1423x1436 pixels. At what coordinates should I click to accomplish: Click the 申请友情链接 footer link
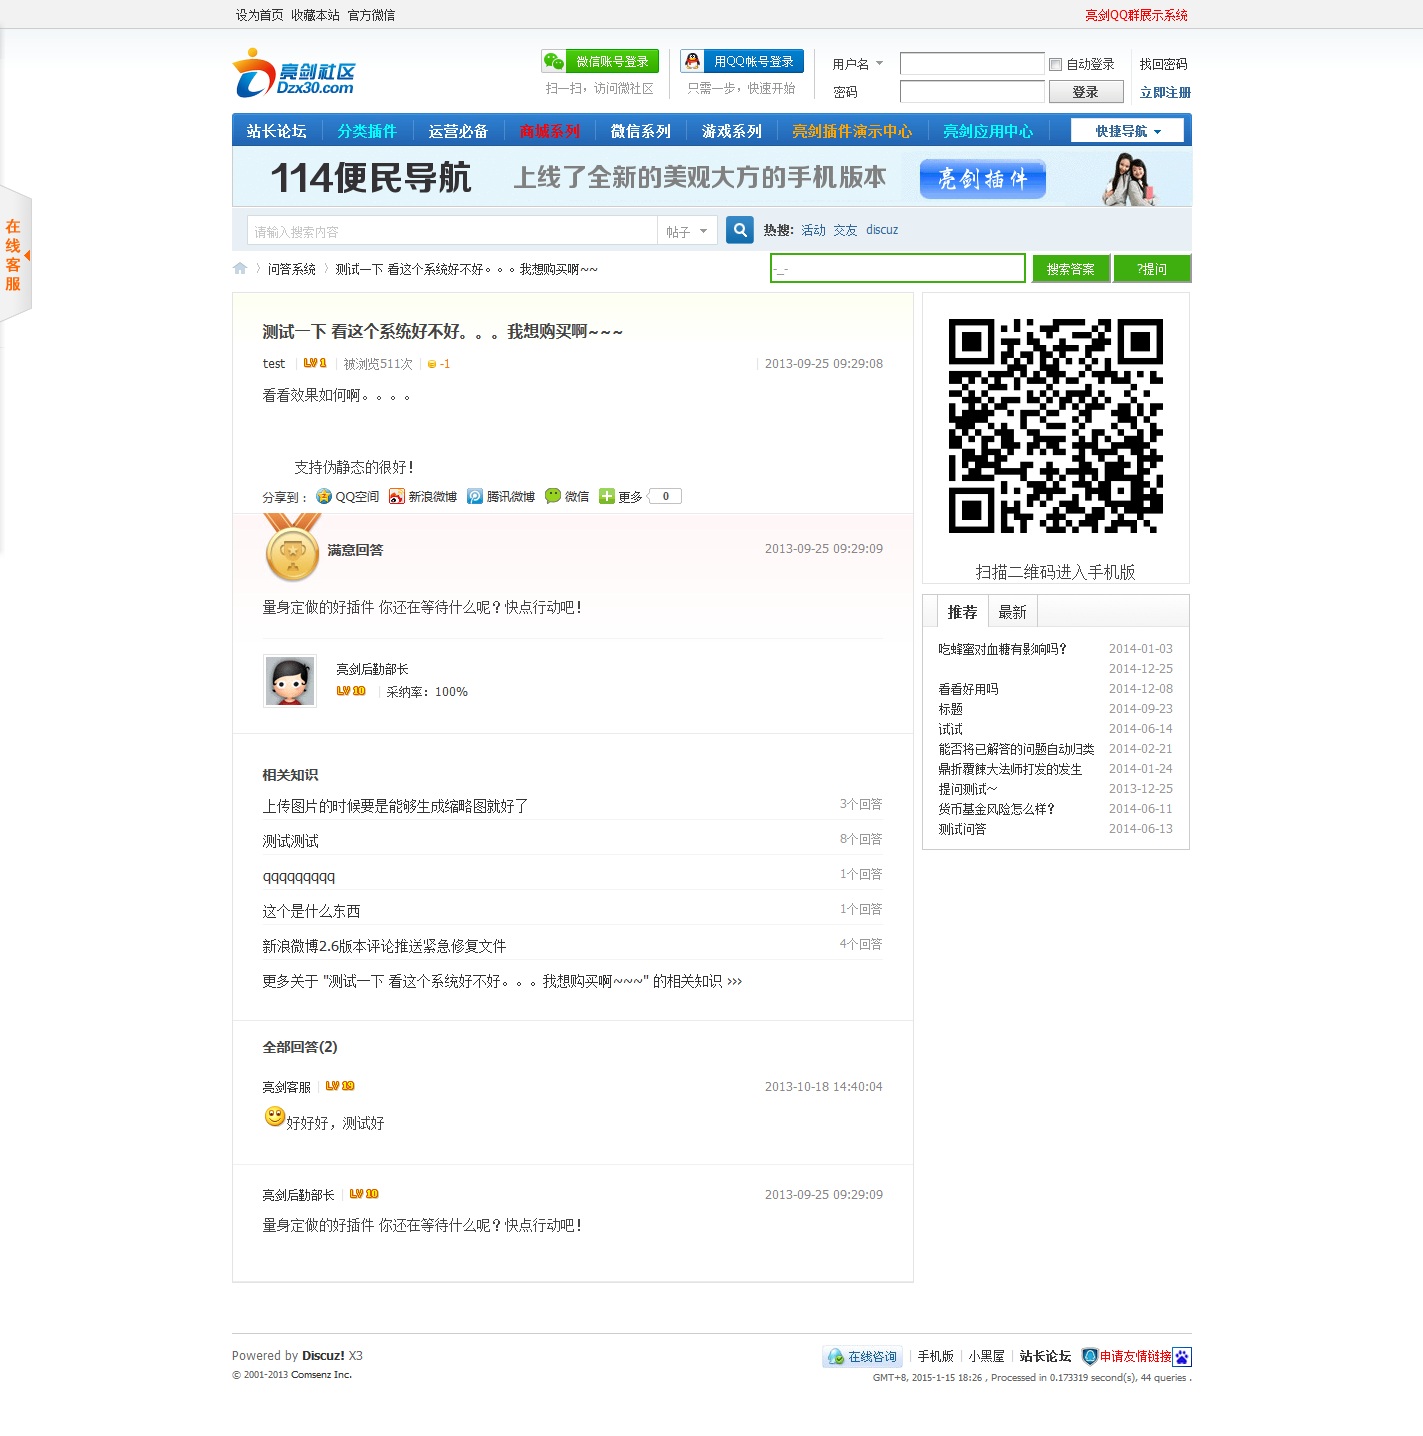tap(1135, 1357)
